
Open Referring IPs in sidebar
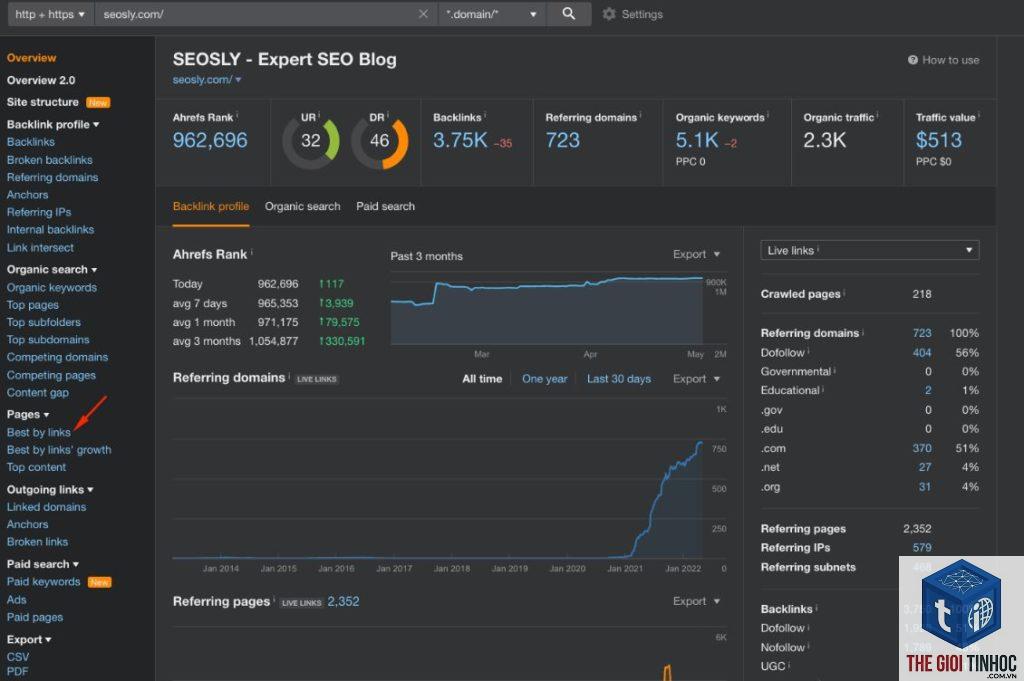point(39,212)
